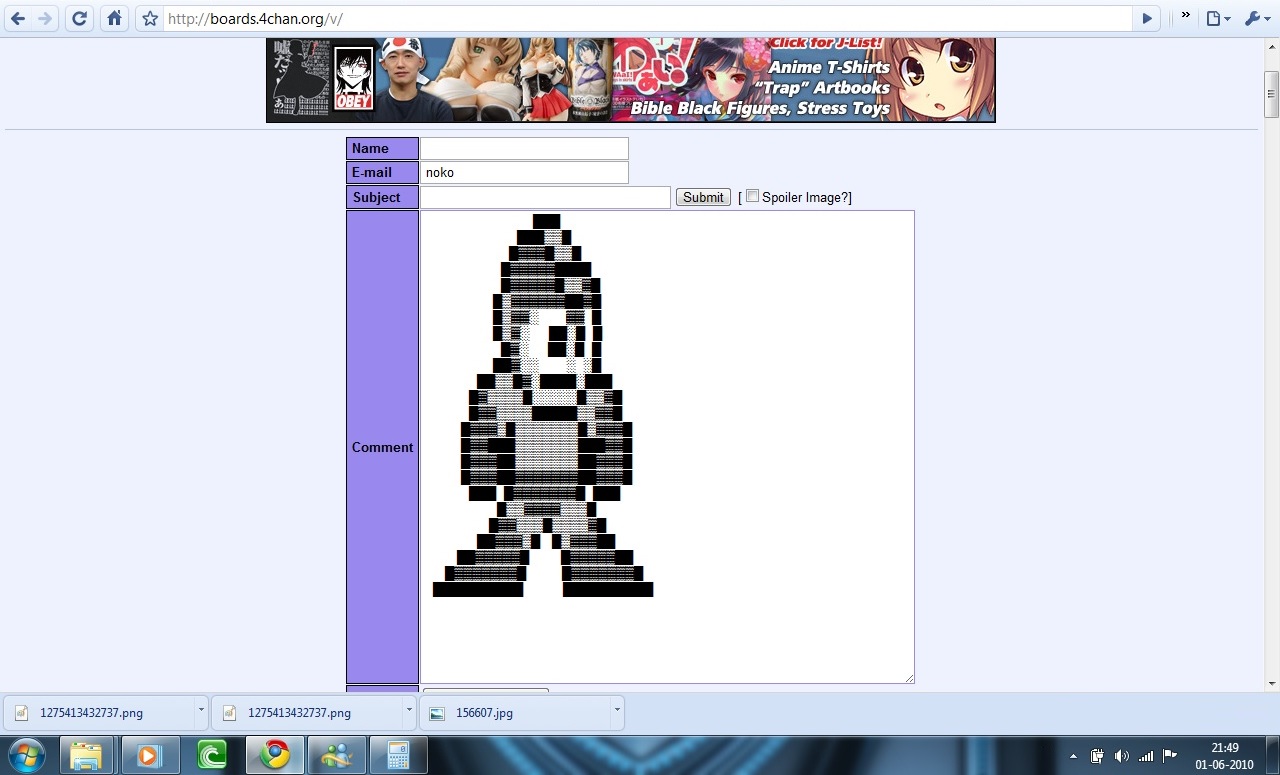Open Windows Media Player from the taskbar
The width and height of the screenshot is (1280, 775).
click(x=149, y=755)
